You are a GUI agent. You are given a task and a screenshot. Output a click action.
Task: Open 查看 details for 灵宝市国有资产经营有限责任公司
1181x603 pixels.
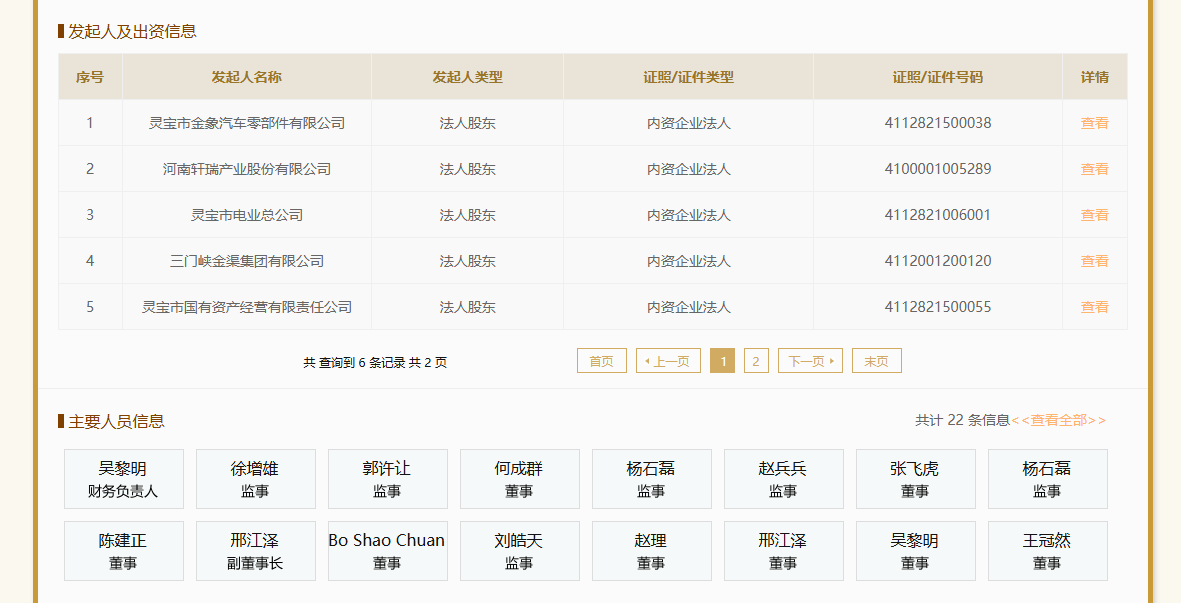point(1094,306)
